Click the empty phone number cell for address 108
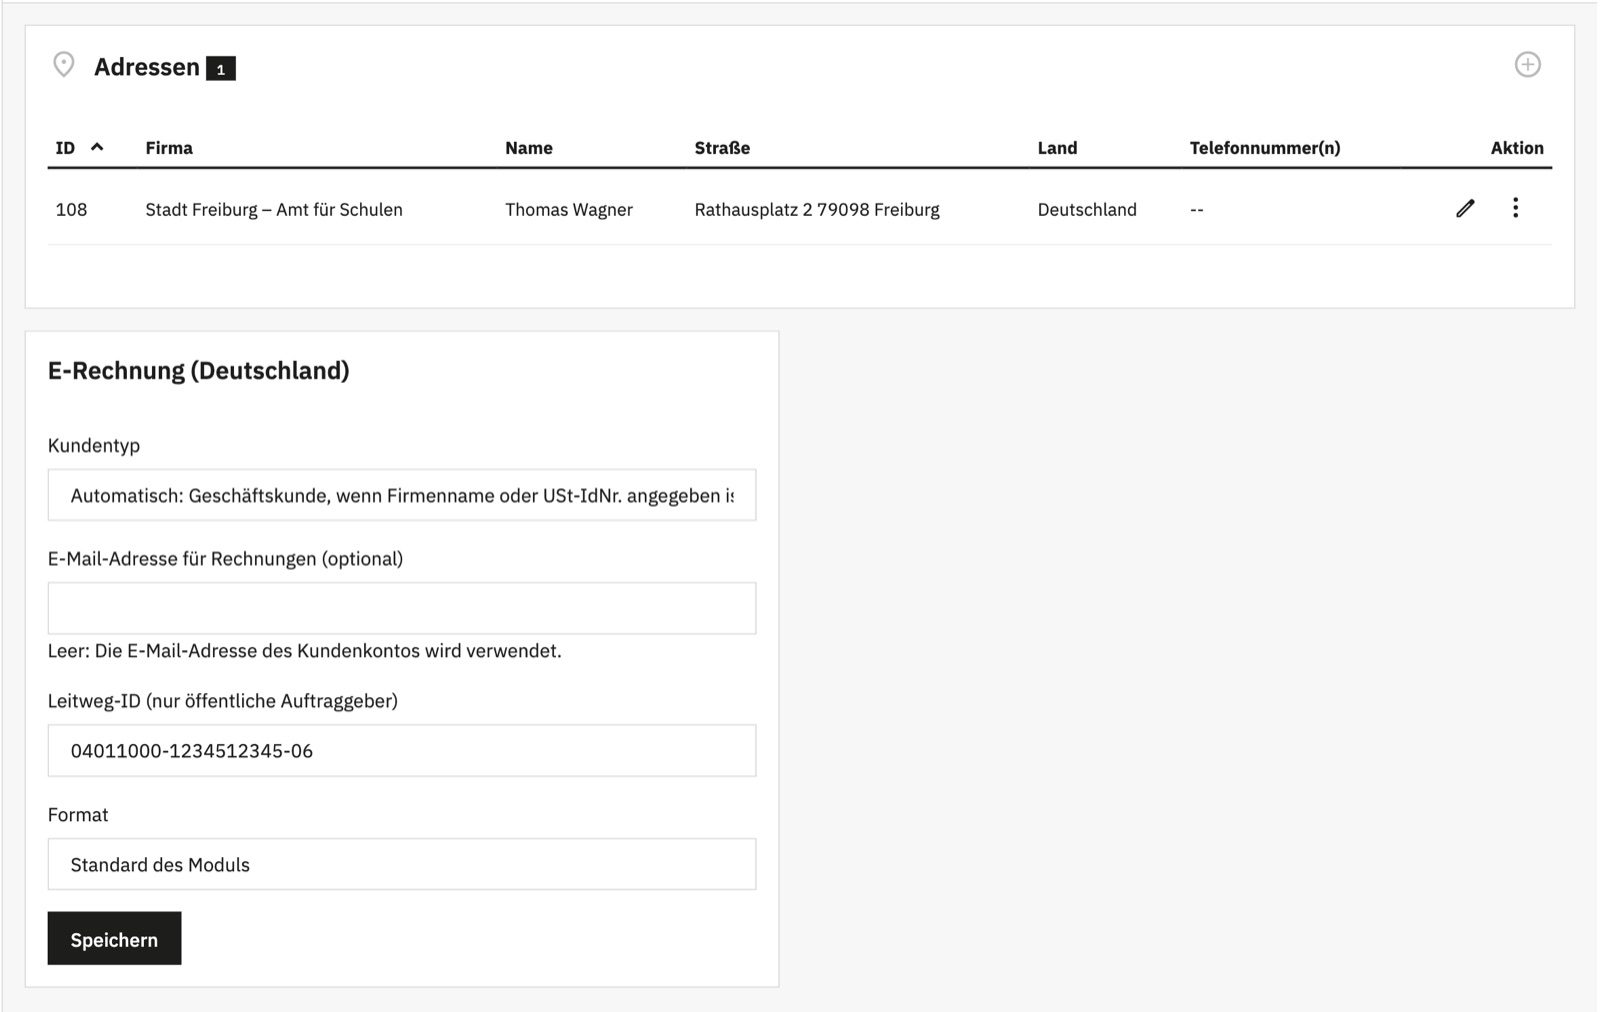 pyautogui.click(x=1197, y=210)
